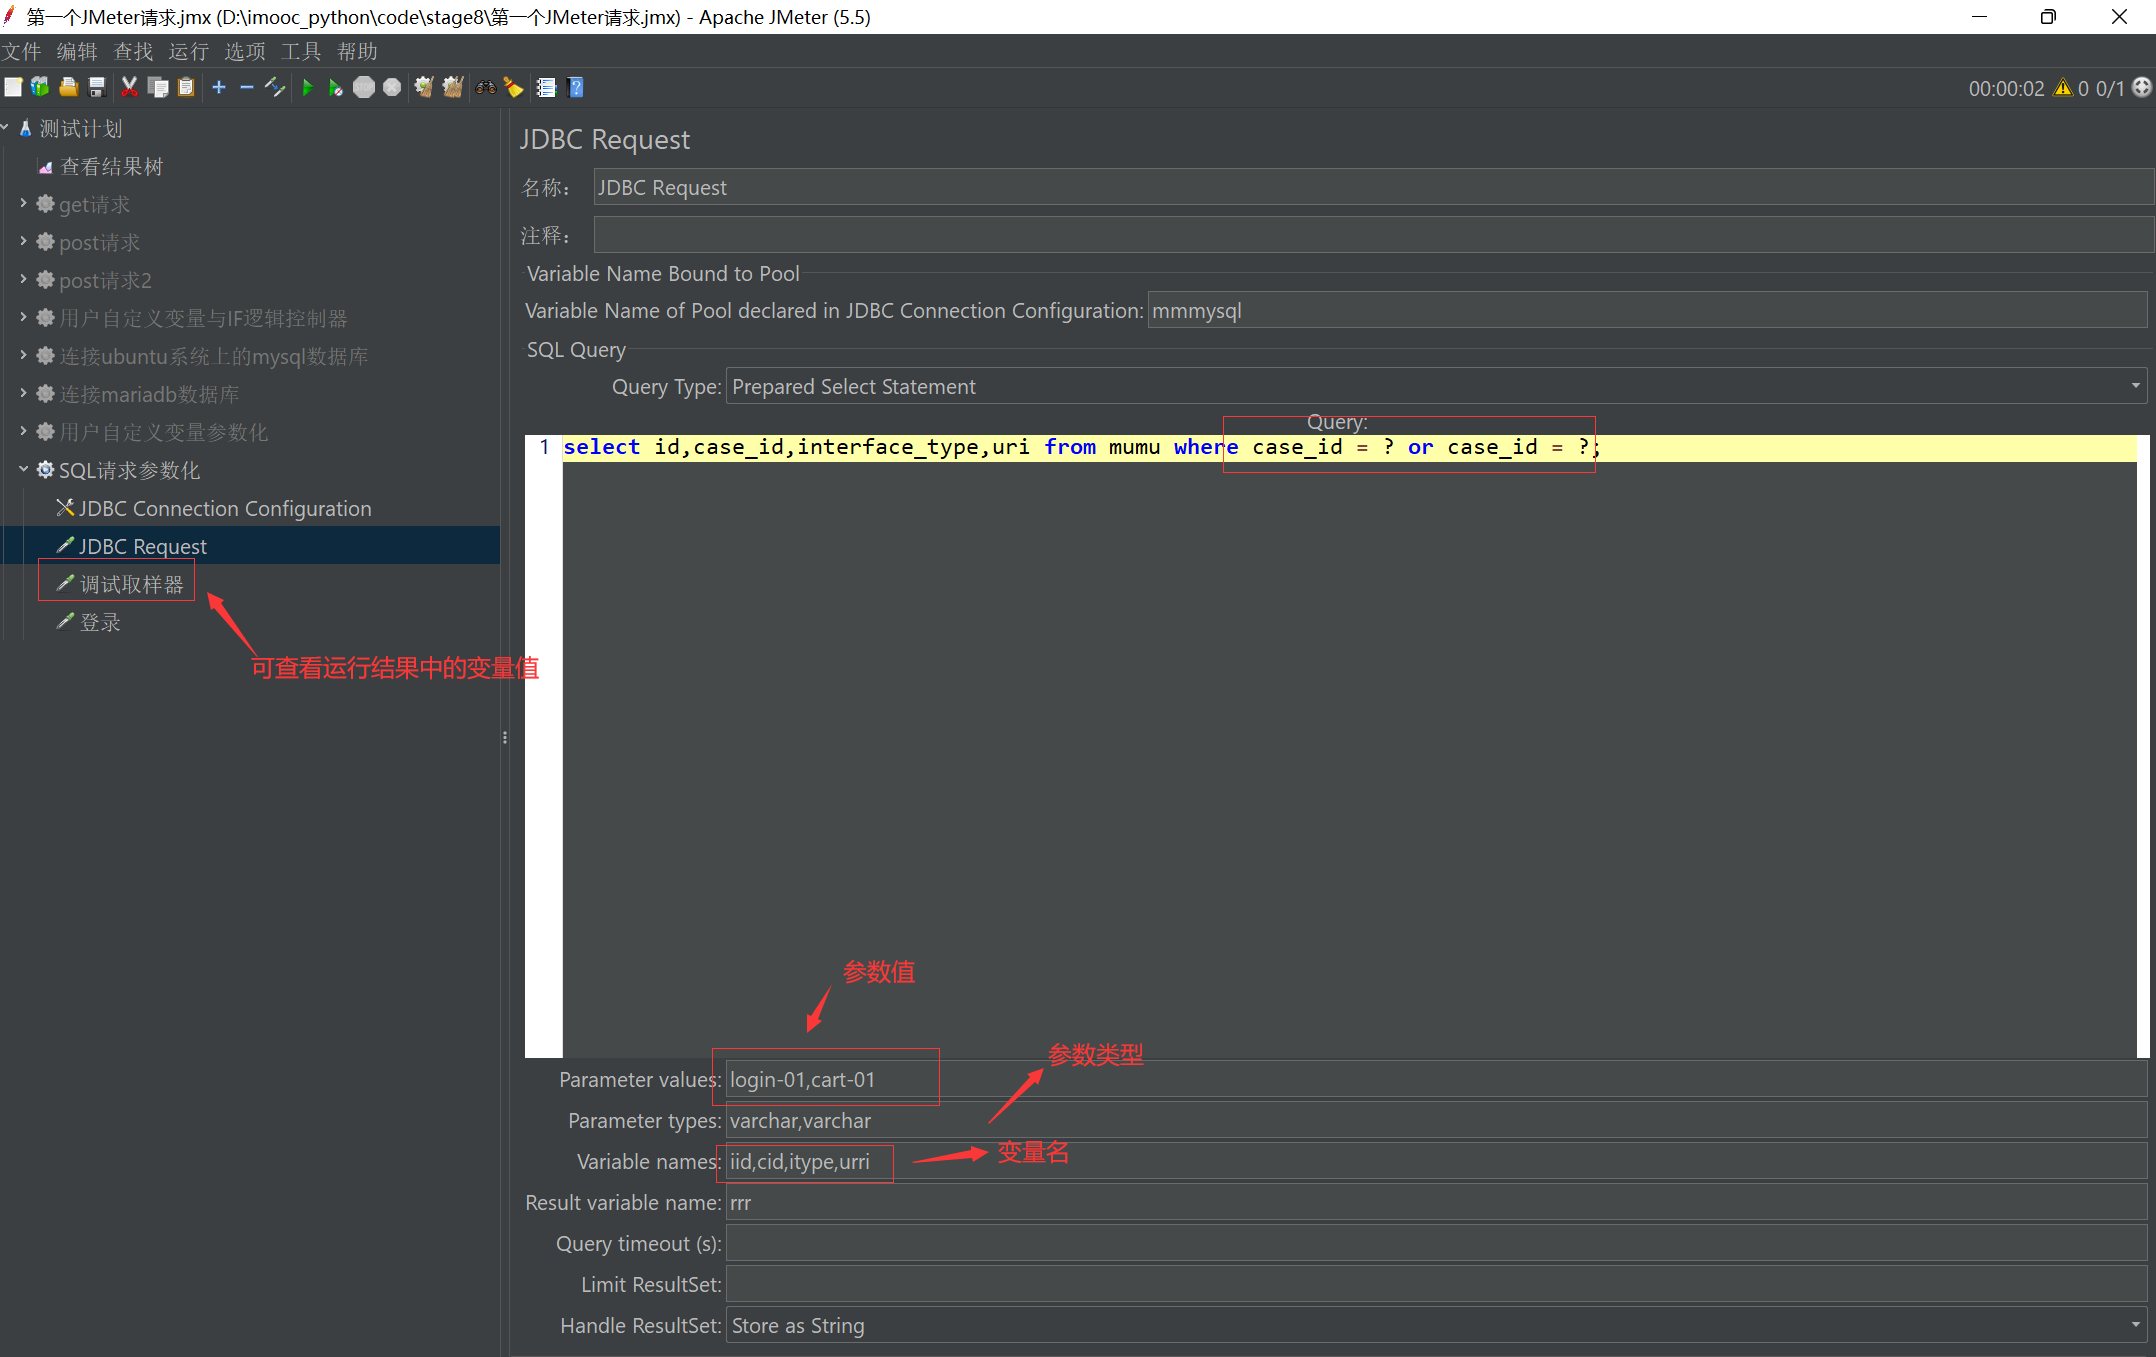Viewport: 2156px width, 1357px height.
Task: Click the Templates icon in toolbar
Action: (x=40, y=88)
